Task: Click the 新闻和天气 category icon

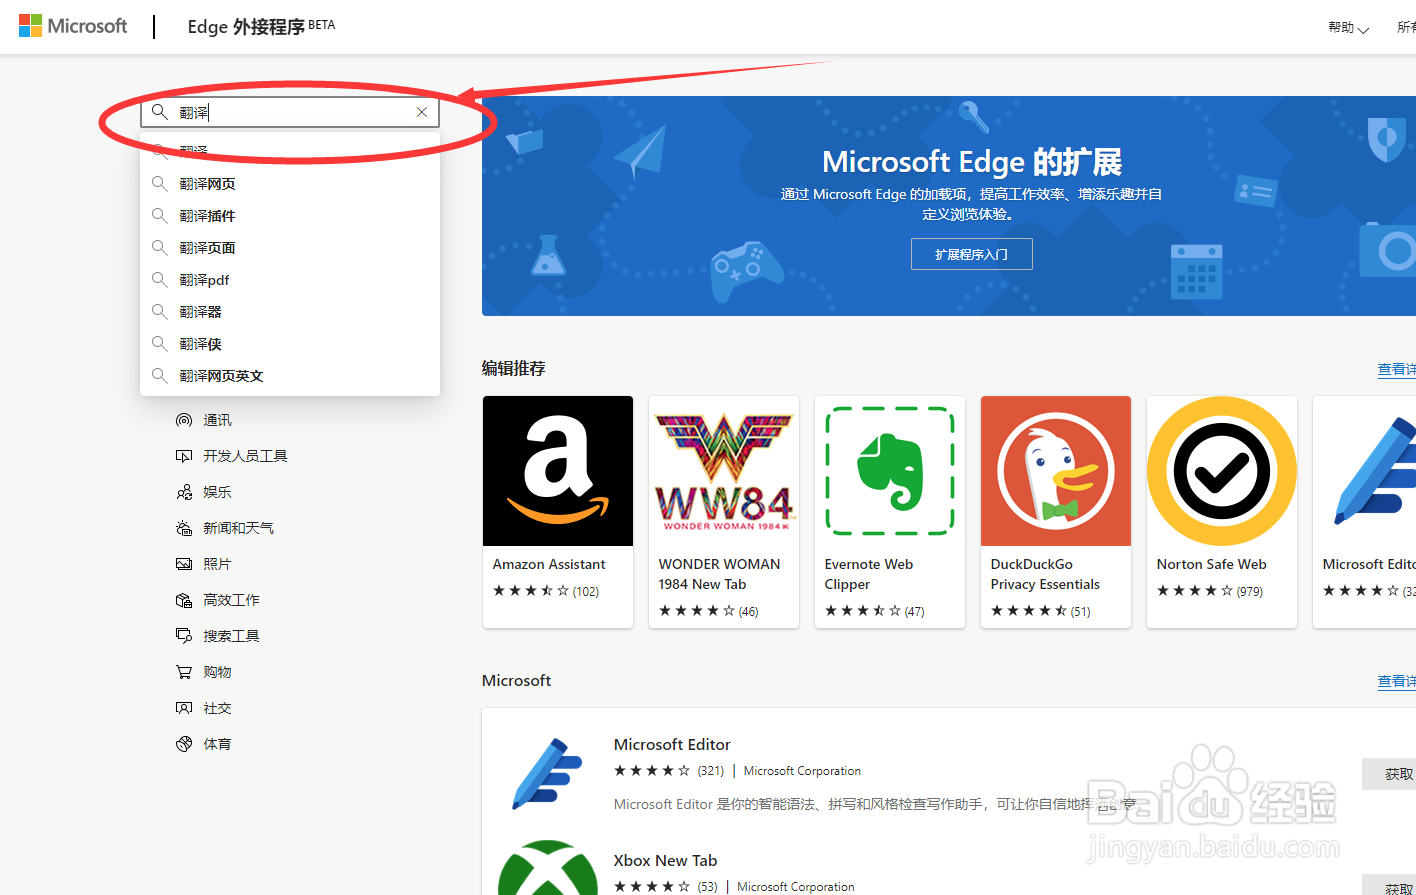Action: tap(184, 528)
